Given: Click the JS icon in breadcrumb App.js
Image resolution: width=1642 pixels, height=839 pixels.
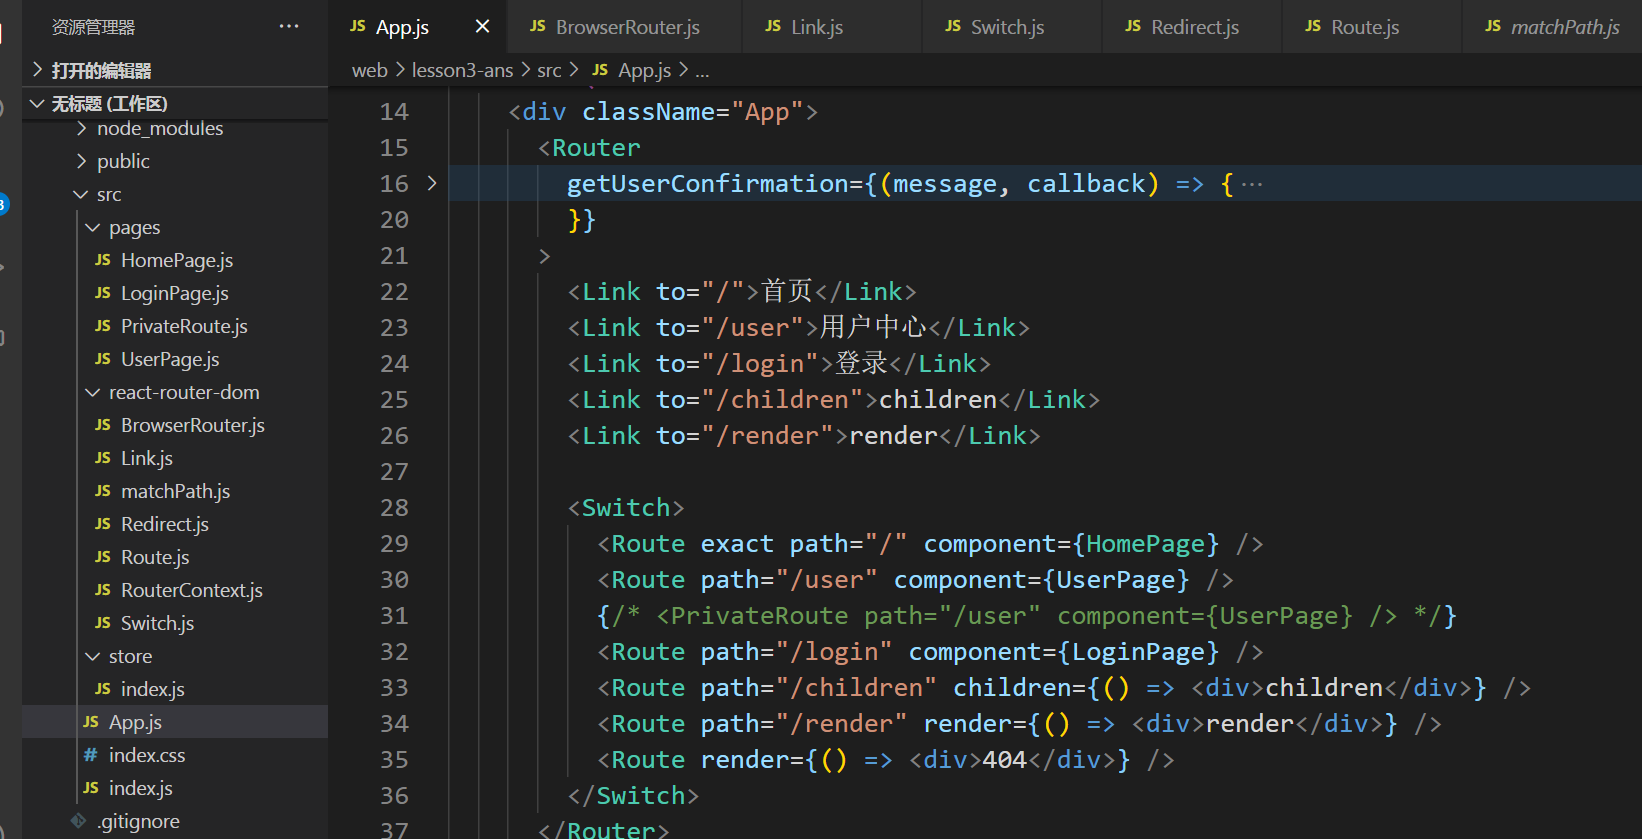Looking at the screenshot, I should tap(600, 70).
